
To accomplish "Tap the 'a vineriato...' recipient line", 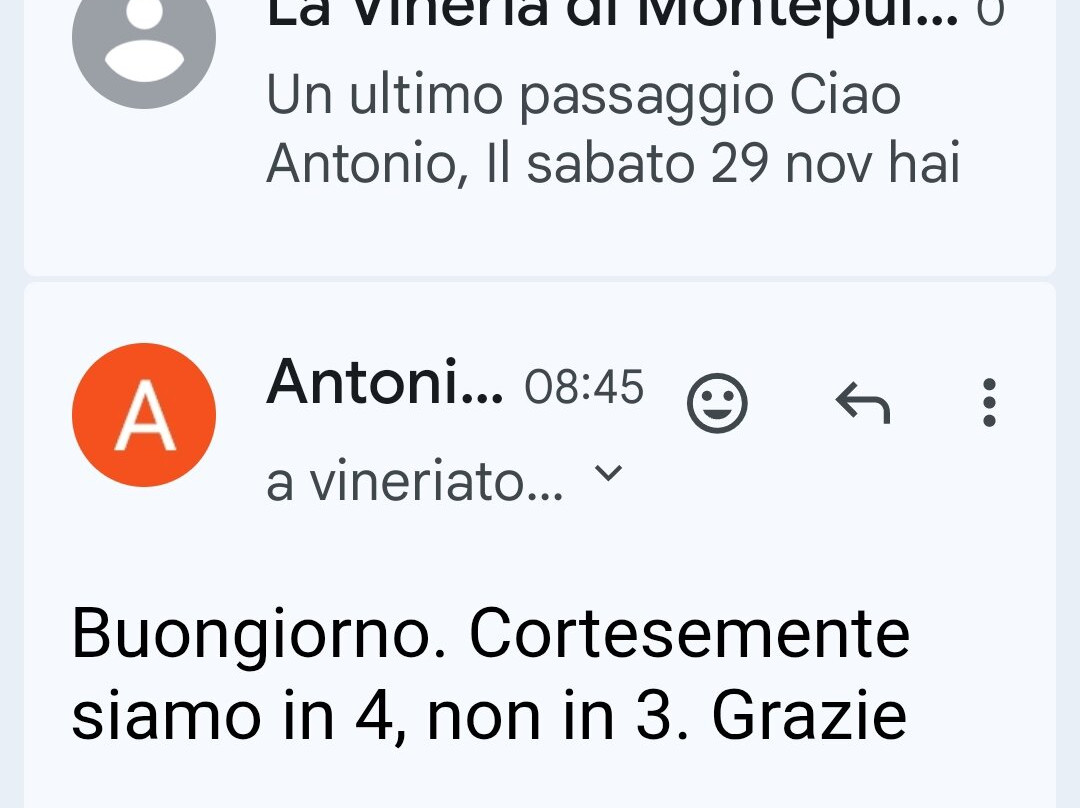I will click(x=414, y=484).
